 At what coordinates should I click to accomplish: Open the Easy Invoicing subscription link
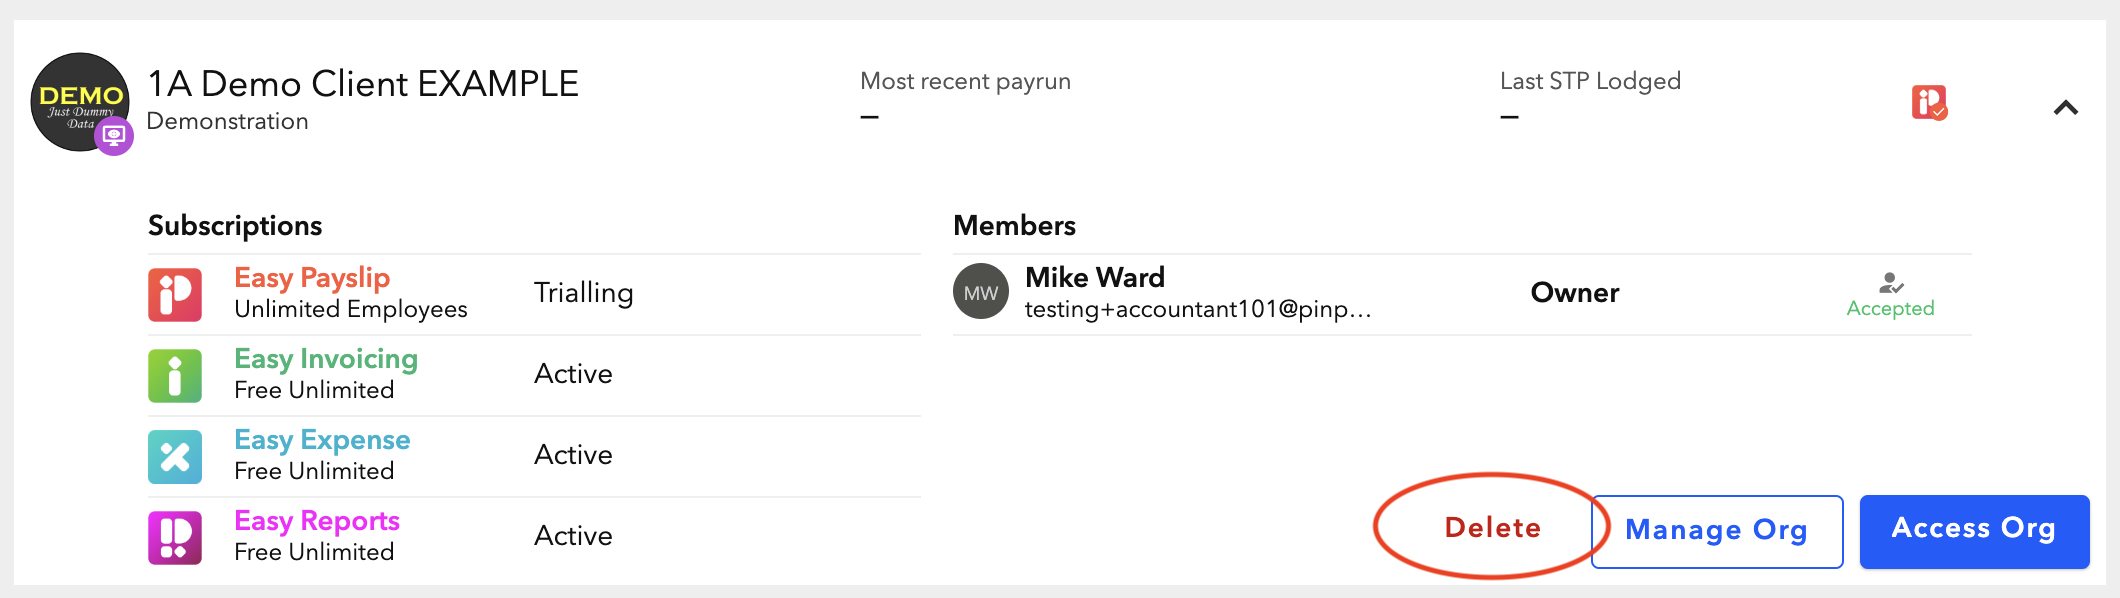326,359
